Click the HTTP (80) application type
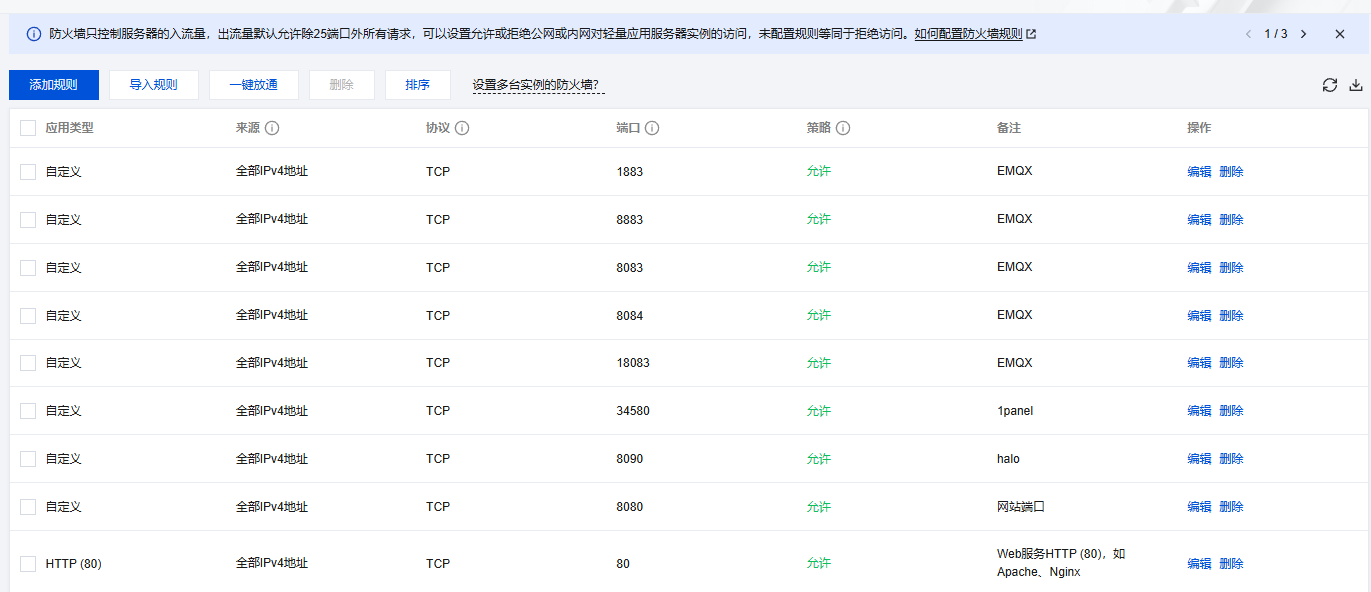 74,564
